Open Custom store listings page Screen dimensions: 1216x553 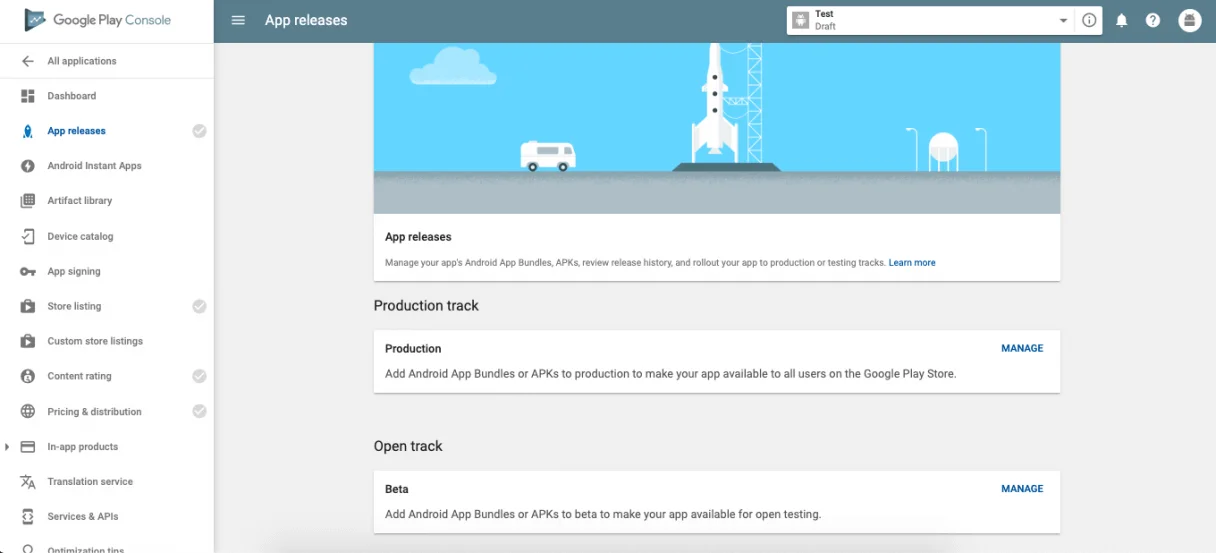[x=95, y=341]
